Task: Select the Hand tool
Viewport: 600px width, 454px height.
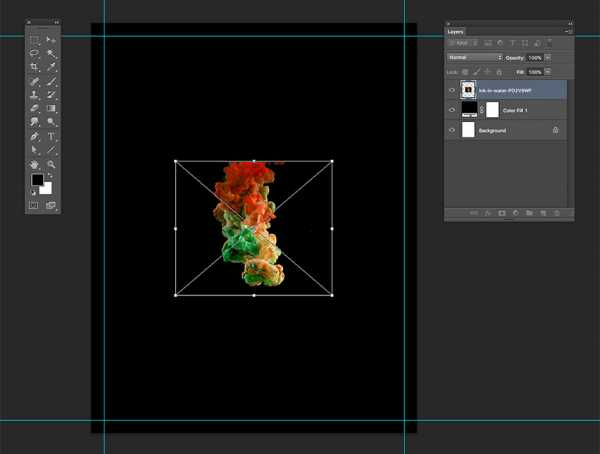Action: click(x=34, y=163)
